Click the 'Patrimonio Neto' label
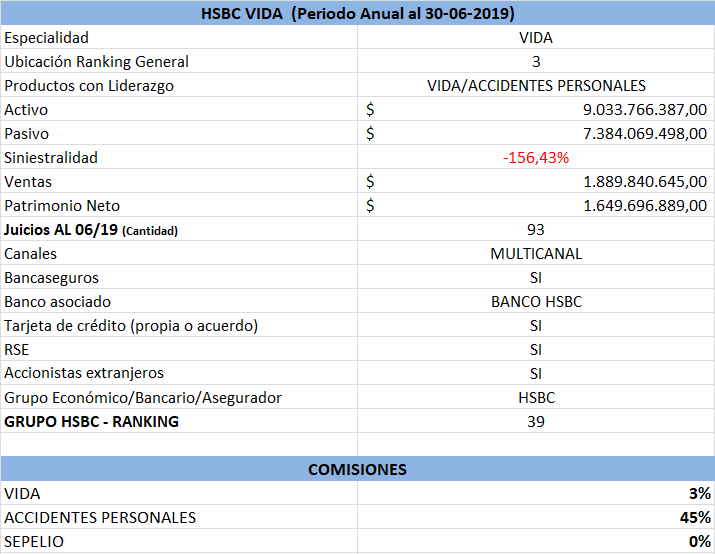This screenshot has height=554, width=715. pyautogui.click(x=62, y=206)
